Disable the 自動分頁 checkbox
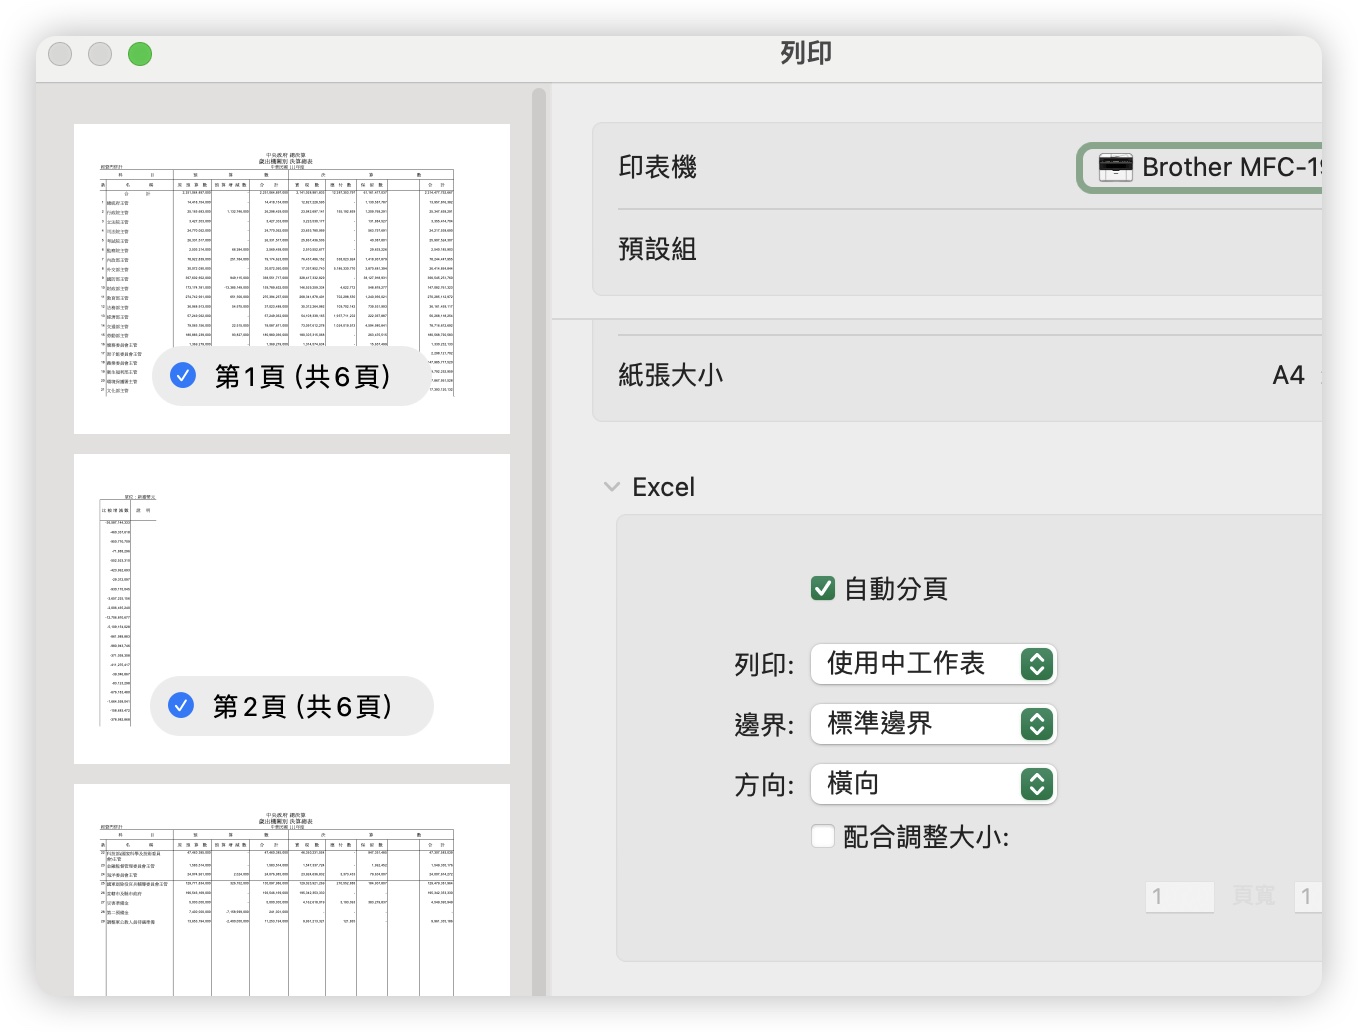 (x=823, y=588)
